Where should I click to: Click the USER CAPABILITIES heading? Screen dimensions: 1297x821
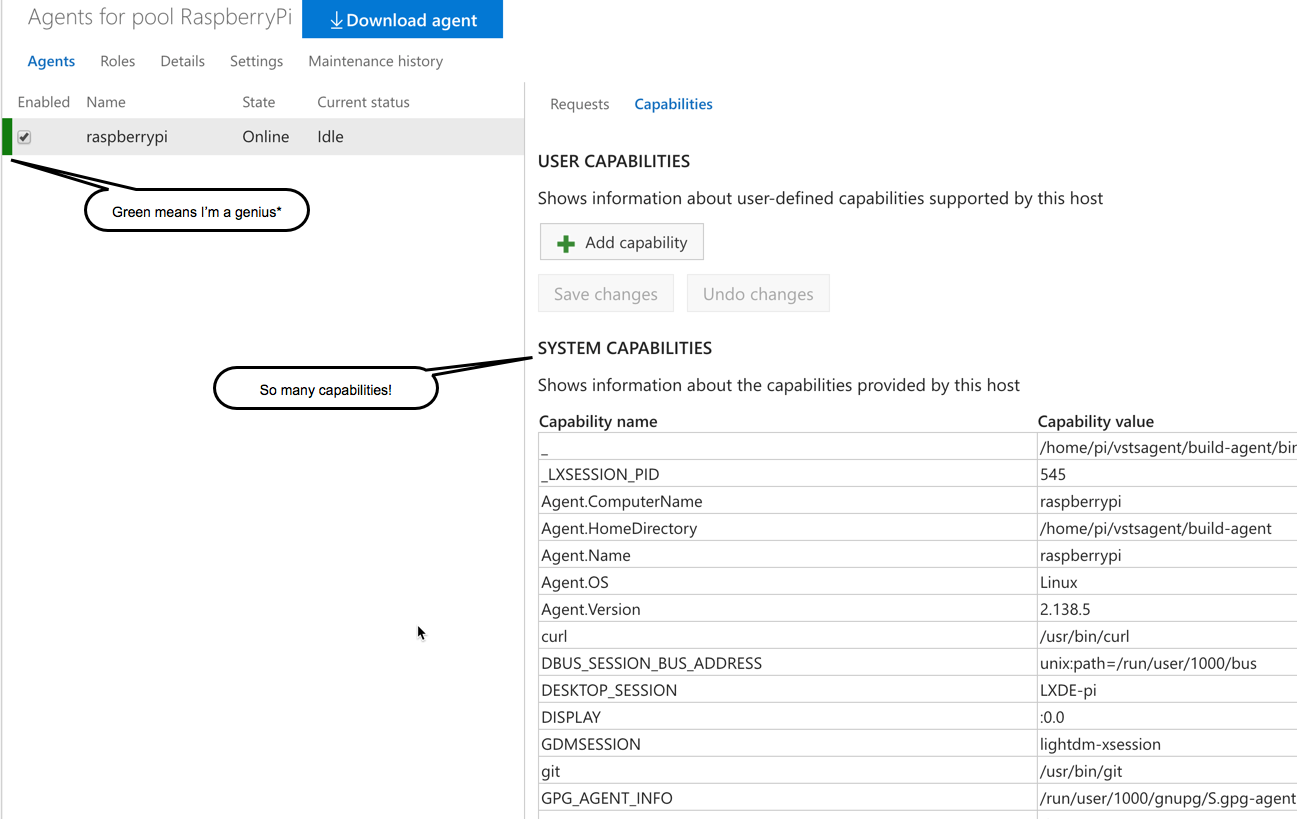pos(614,161)
